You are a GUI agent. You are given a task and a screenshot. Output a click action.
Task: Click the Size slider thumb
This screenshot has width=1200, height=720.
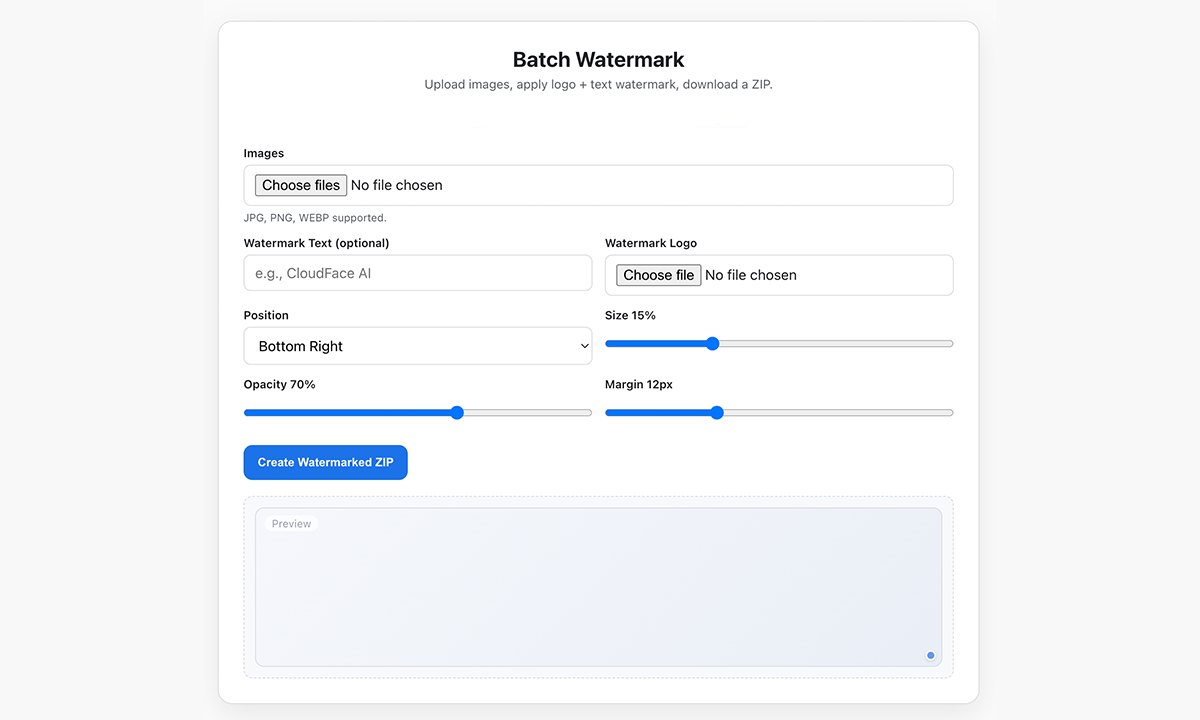point(712,343)
